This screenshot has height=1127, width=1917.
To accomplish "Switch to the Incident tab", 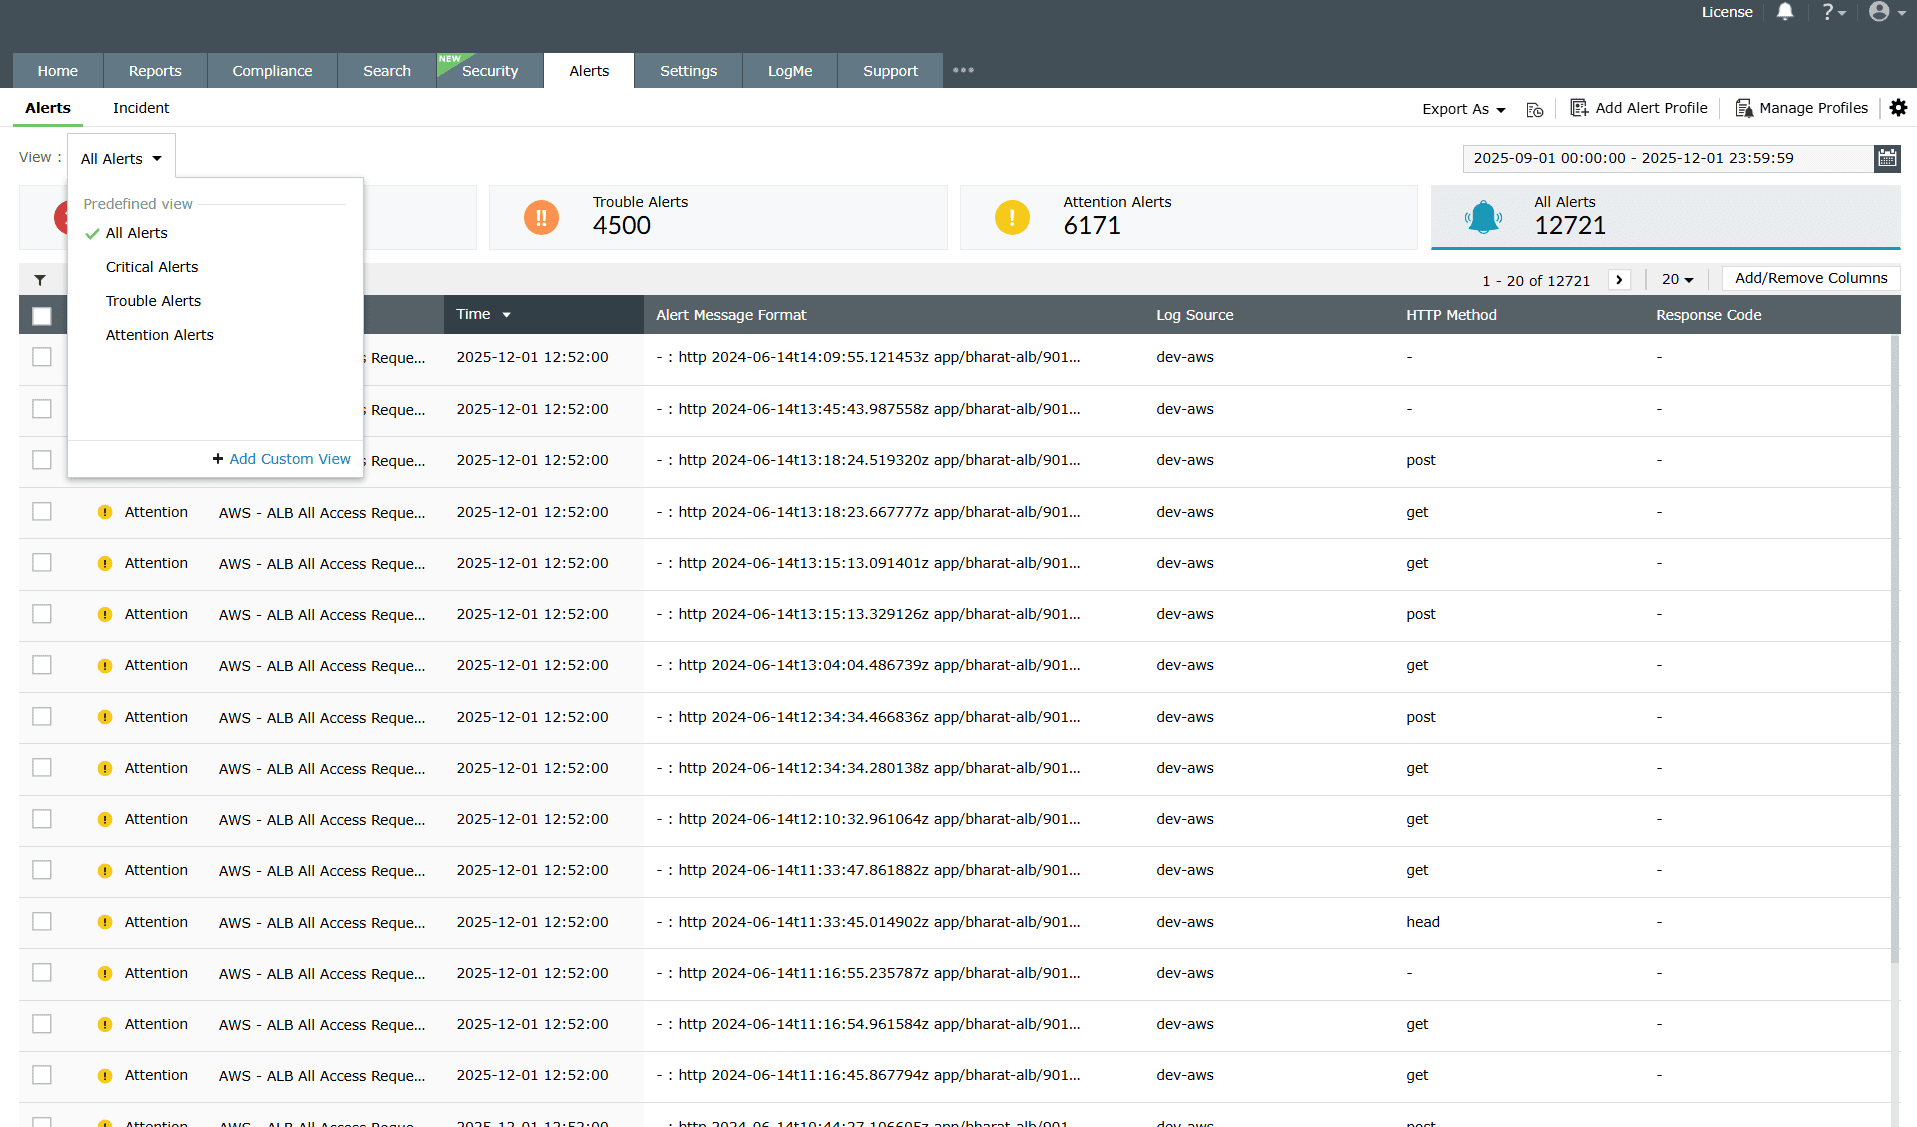I will pyautogui.click(x=140, y=108).
